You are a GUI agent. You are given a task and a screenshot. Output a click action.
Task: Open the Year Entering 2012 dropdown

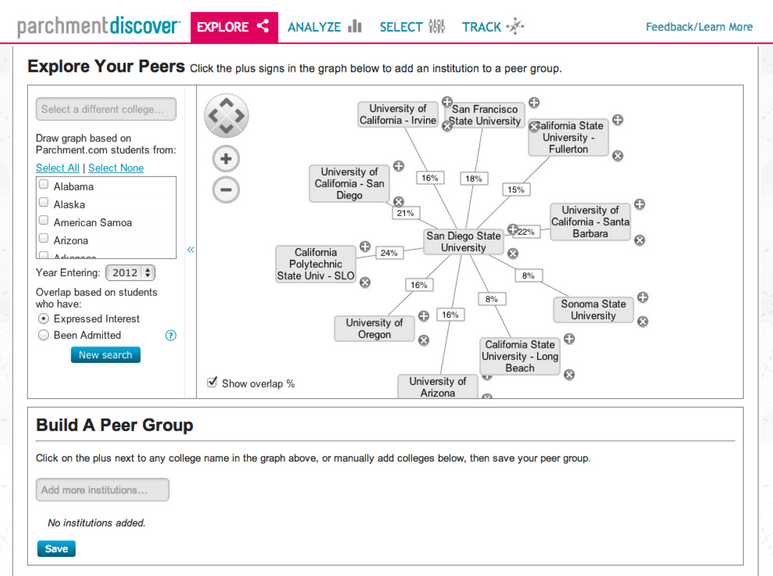click(131, 273)
